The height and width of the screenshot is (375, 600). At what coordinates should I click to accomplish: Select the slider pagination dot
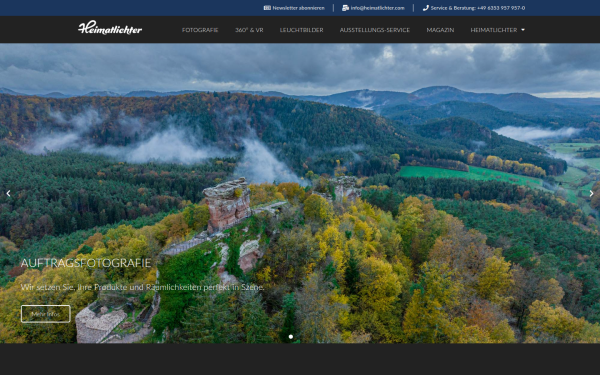(291, 337)
